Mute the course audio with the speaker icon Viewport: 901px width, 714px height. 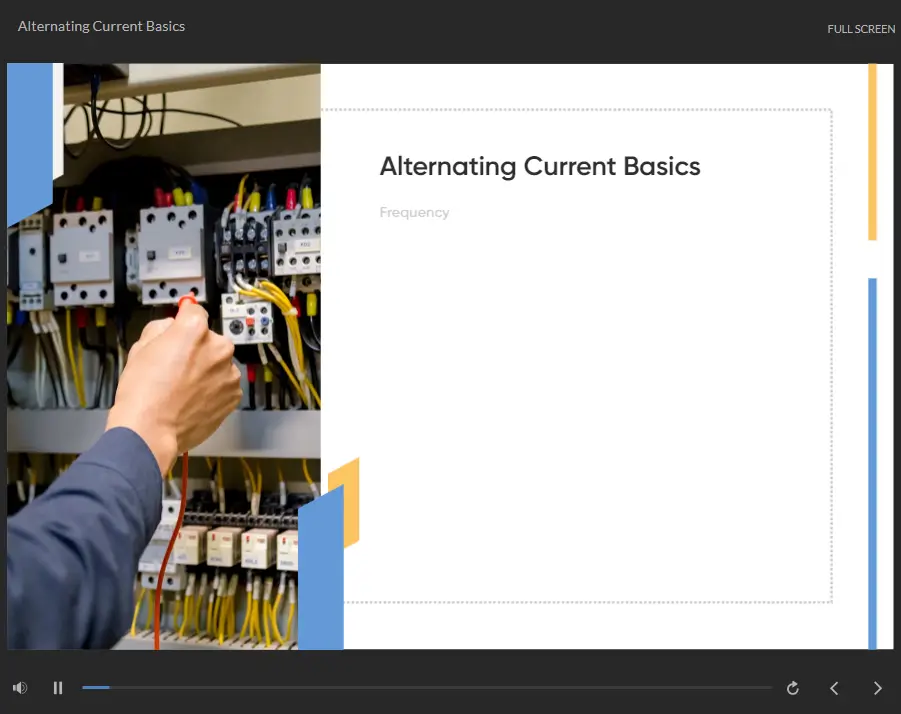20,688
